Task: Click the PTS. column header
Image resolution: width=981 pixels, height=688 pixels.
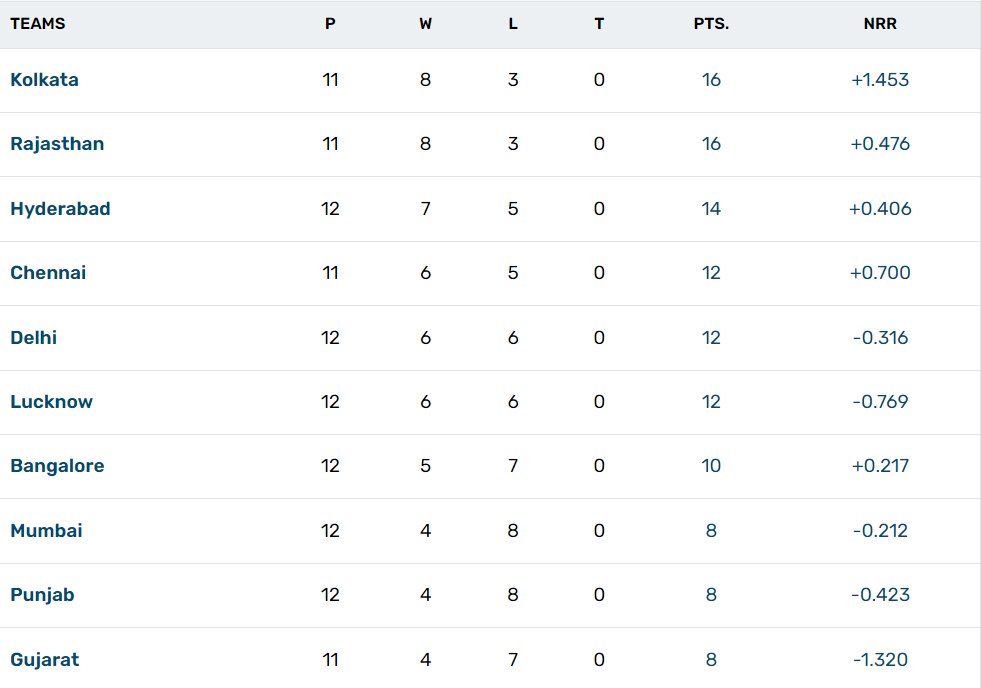Action: click(x=711, y=24)
